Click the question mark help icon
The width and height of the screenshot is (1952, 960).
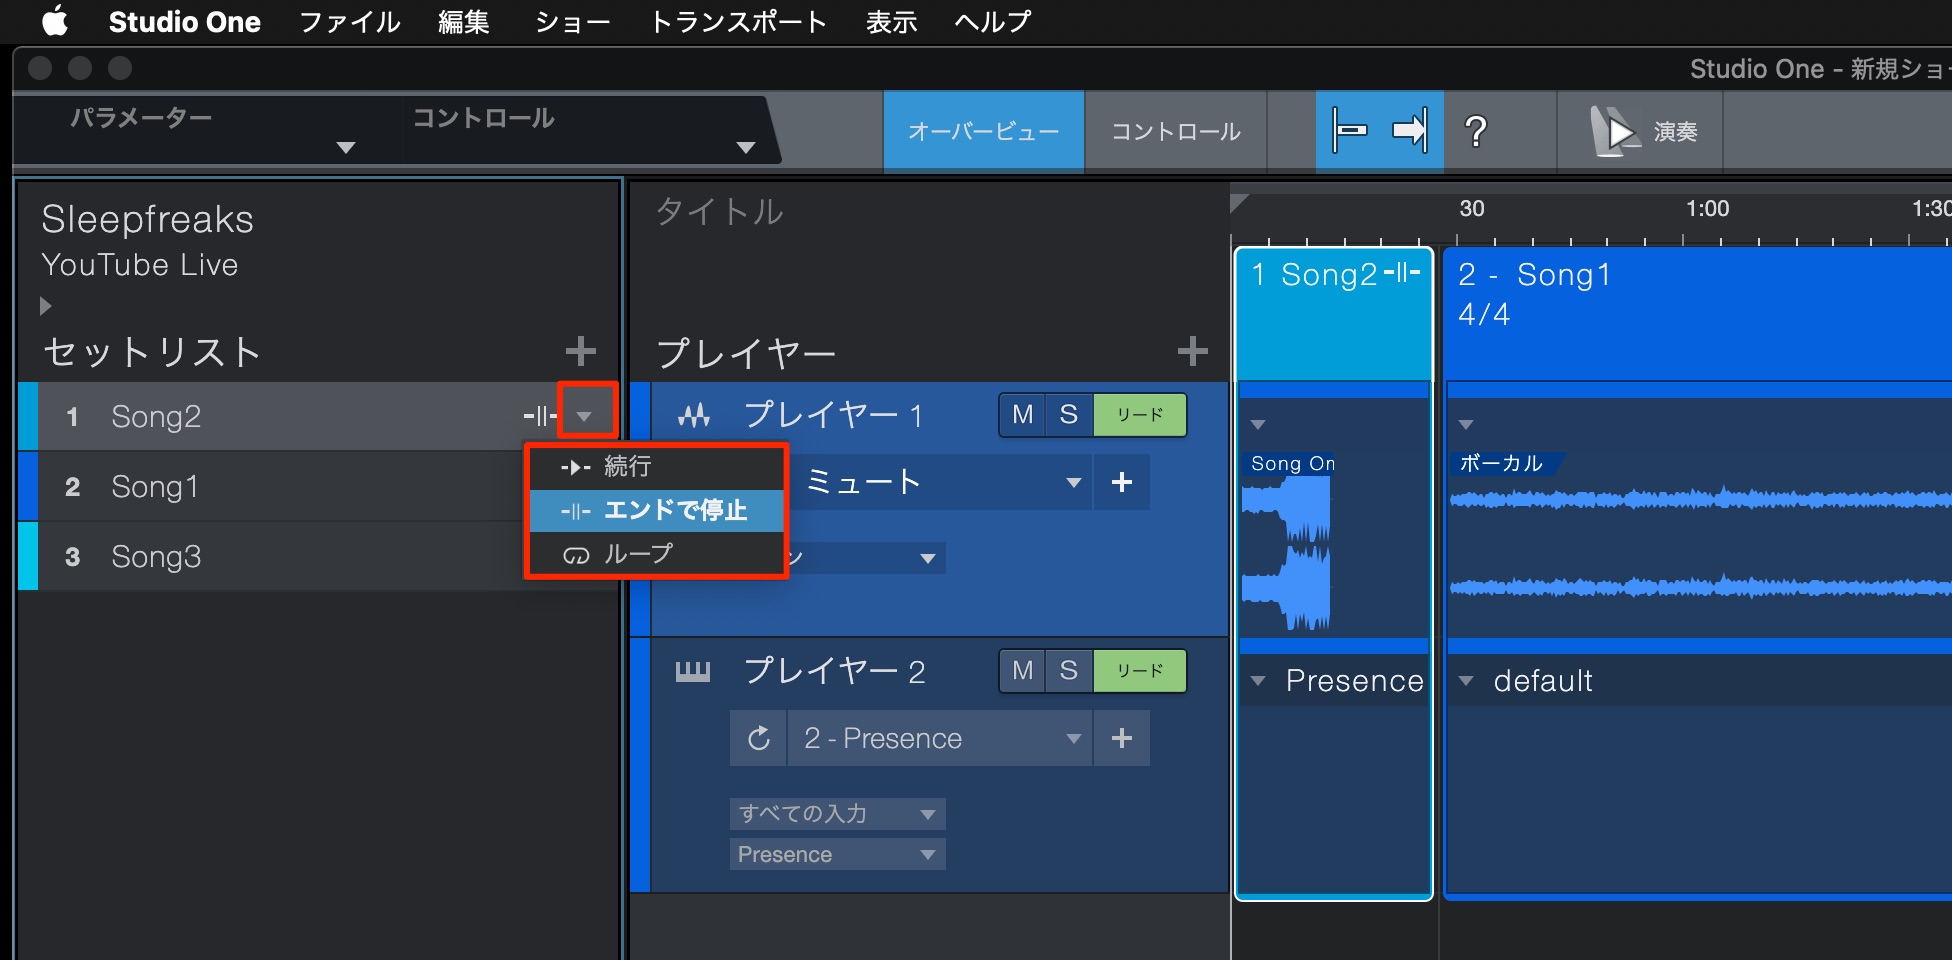[x=1476, y=131]
